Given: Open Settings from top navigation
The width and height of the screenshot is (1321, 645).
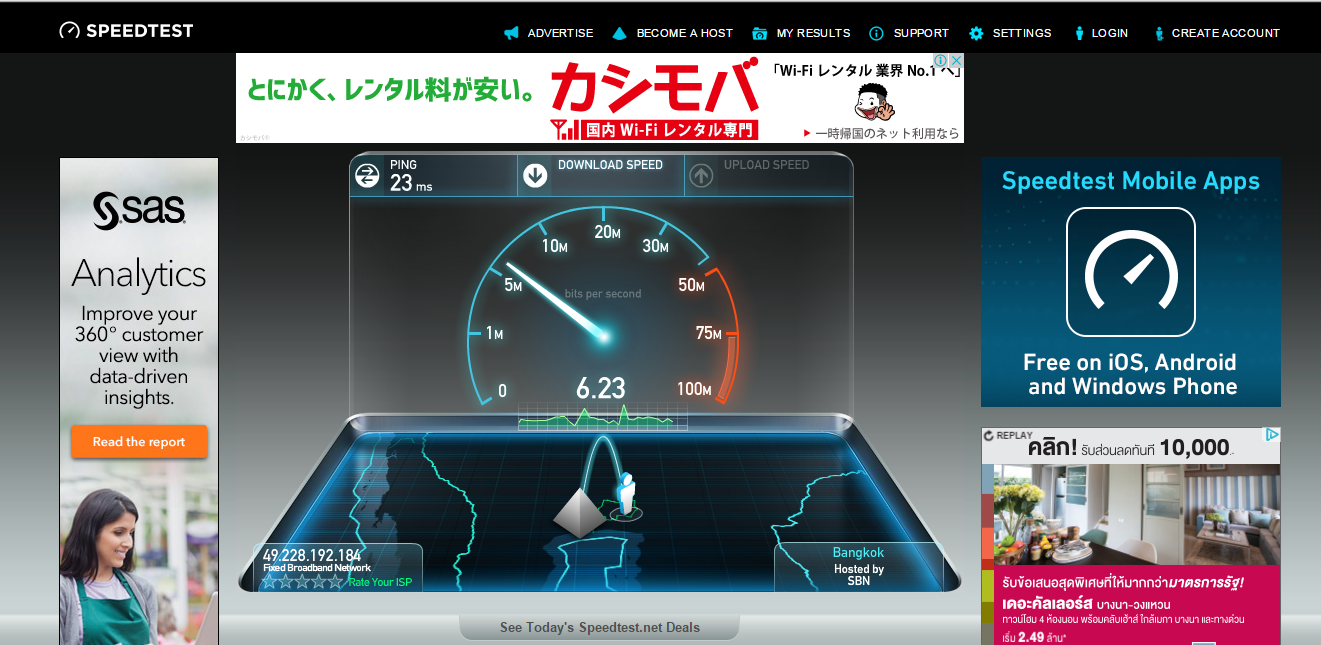Looking at the screenshot, I should click(1022, 33).
